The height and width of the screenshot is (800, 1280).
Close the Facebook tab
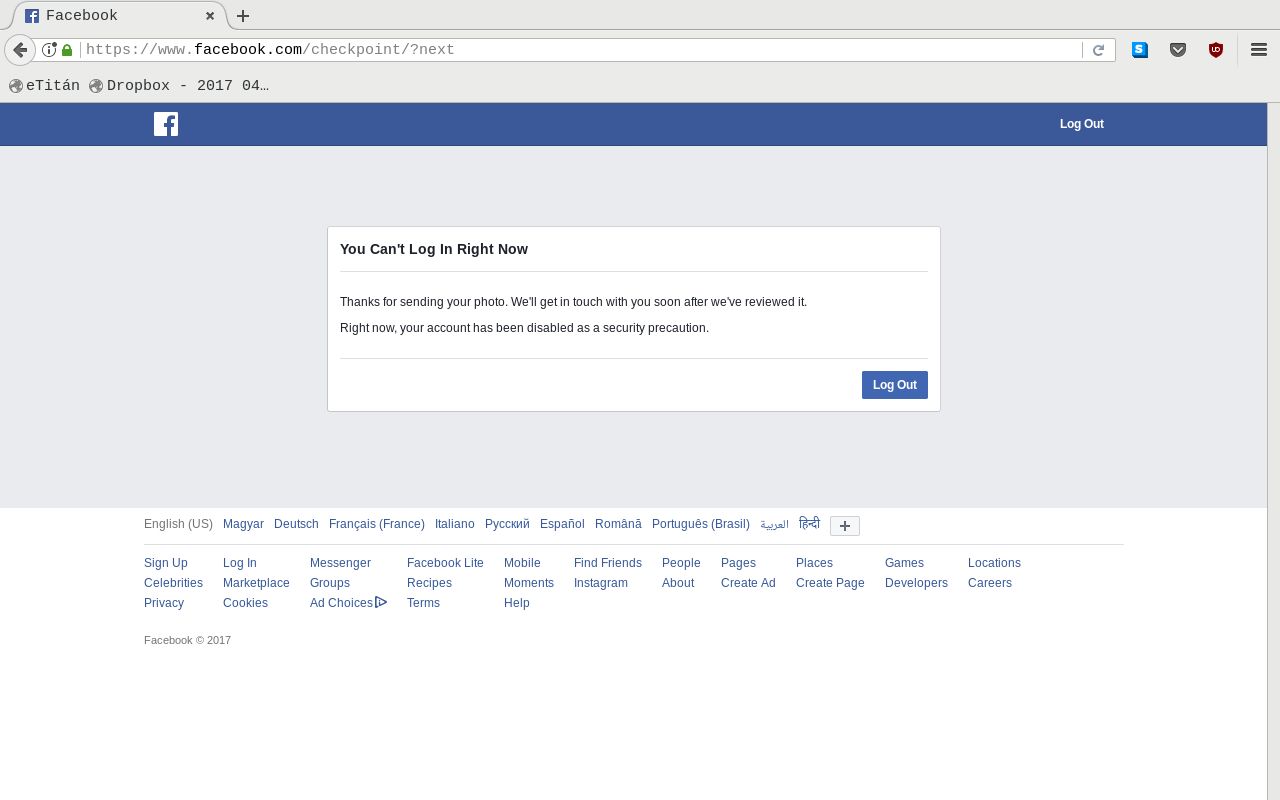pos(210,16)
